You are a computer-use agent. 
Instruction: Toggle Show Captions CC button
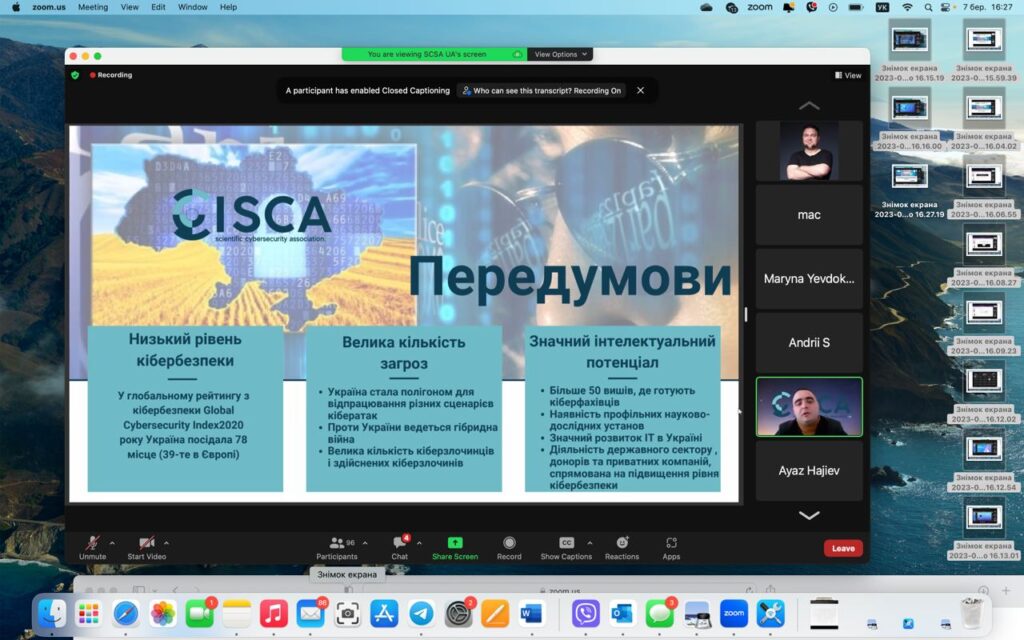566,543
